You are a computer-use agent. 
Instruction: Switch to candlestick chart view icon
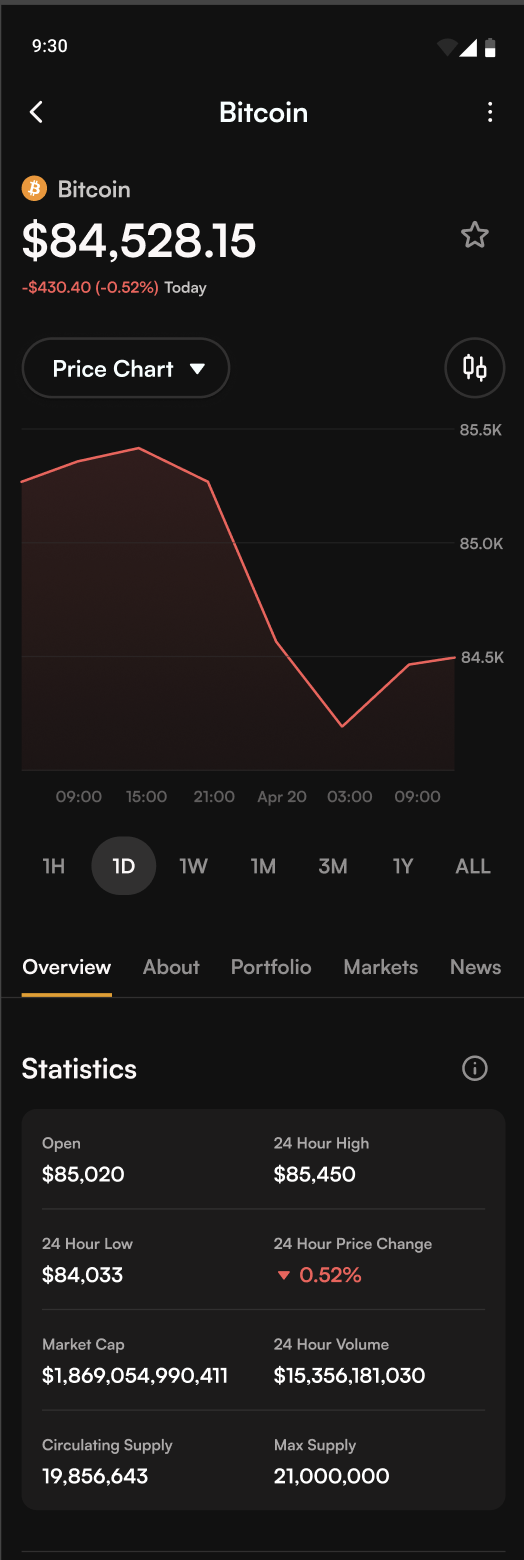(474, 368)
